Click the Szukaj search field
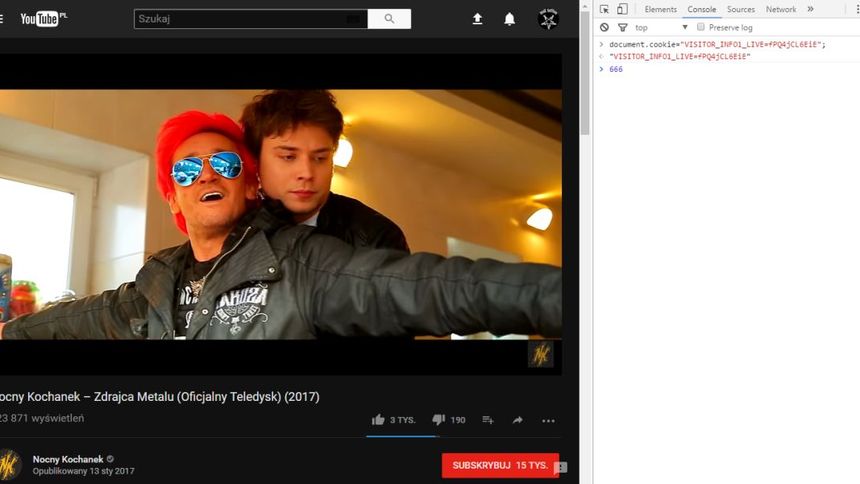The image size is (860, 484). [250, 19]
